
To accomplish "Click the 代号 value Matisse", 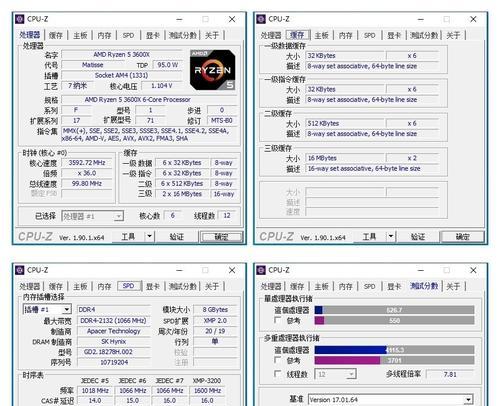I will point(92,65).
